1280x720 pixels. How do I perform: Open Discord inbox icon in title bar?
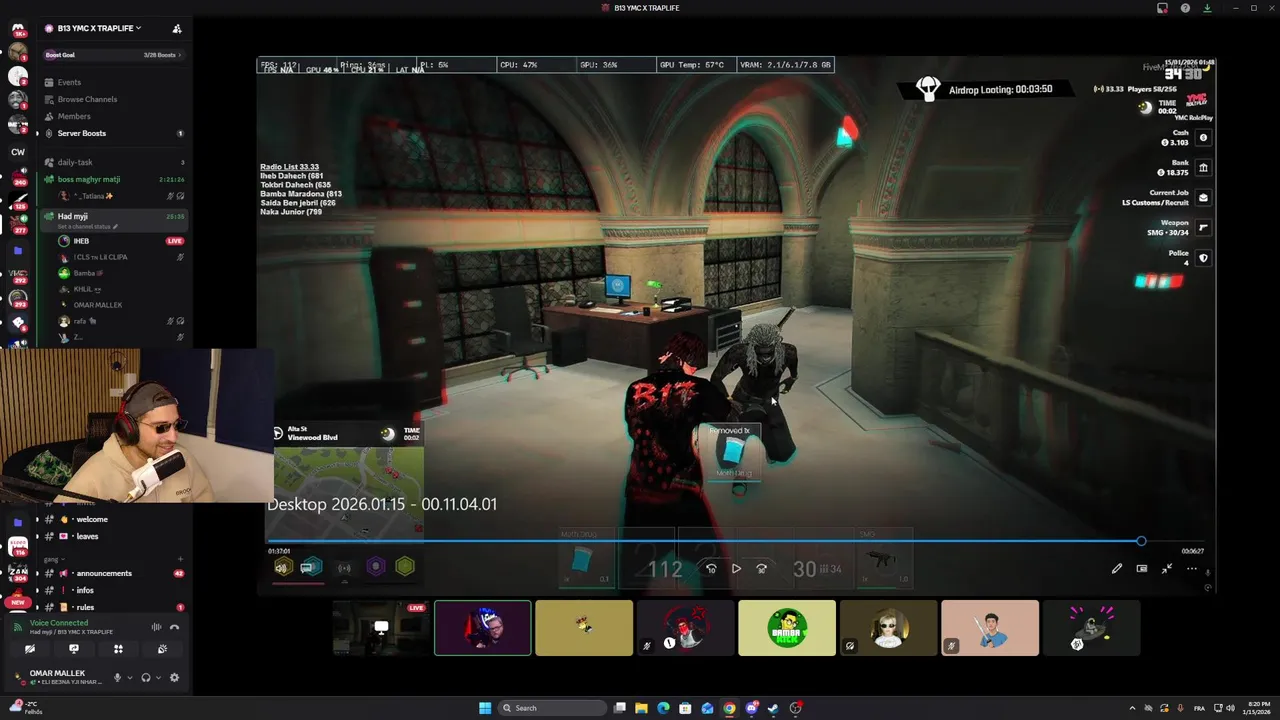click(x=1162, y=8)
